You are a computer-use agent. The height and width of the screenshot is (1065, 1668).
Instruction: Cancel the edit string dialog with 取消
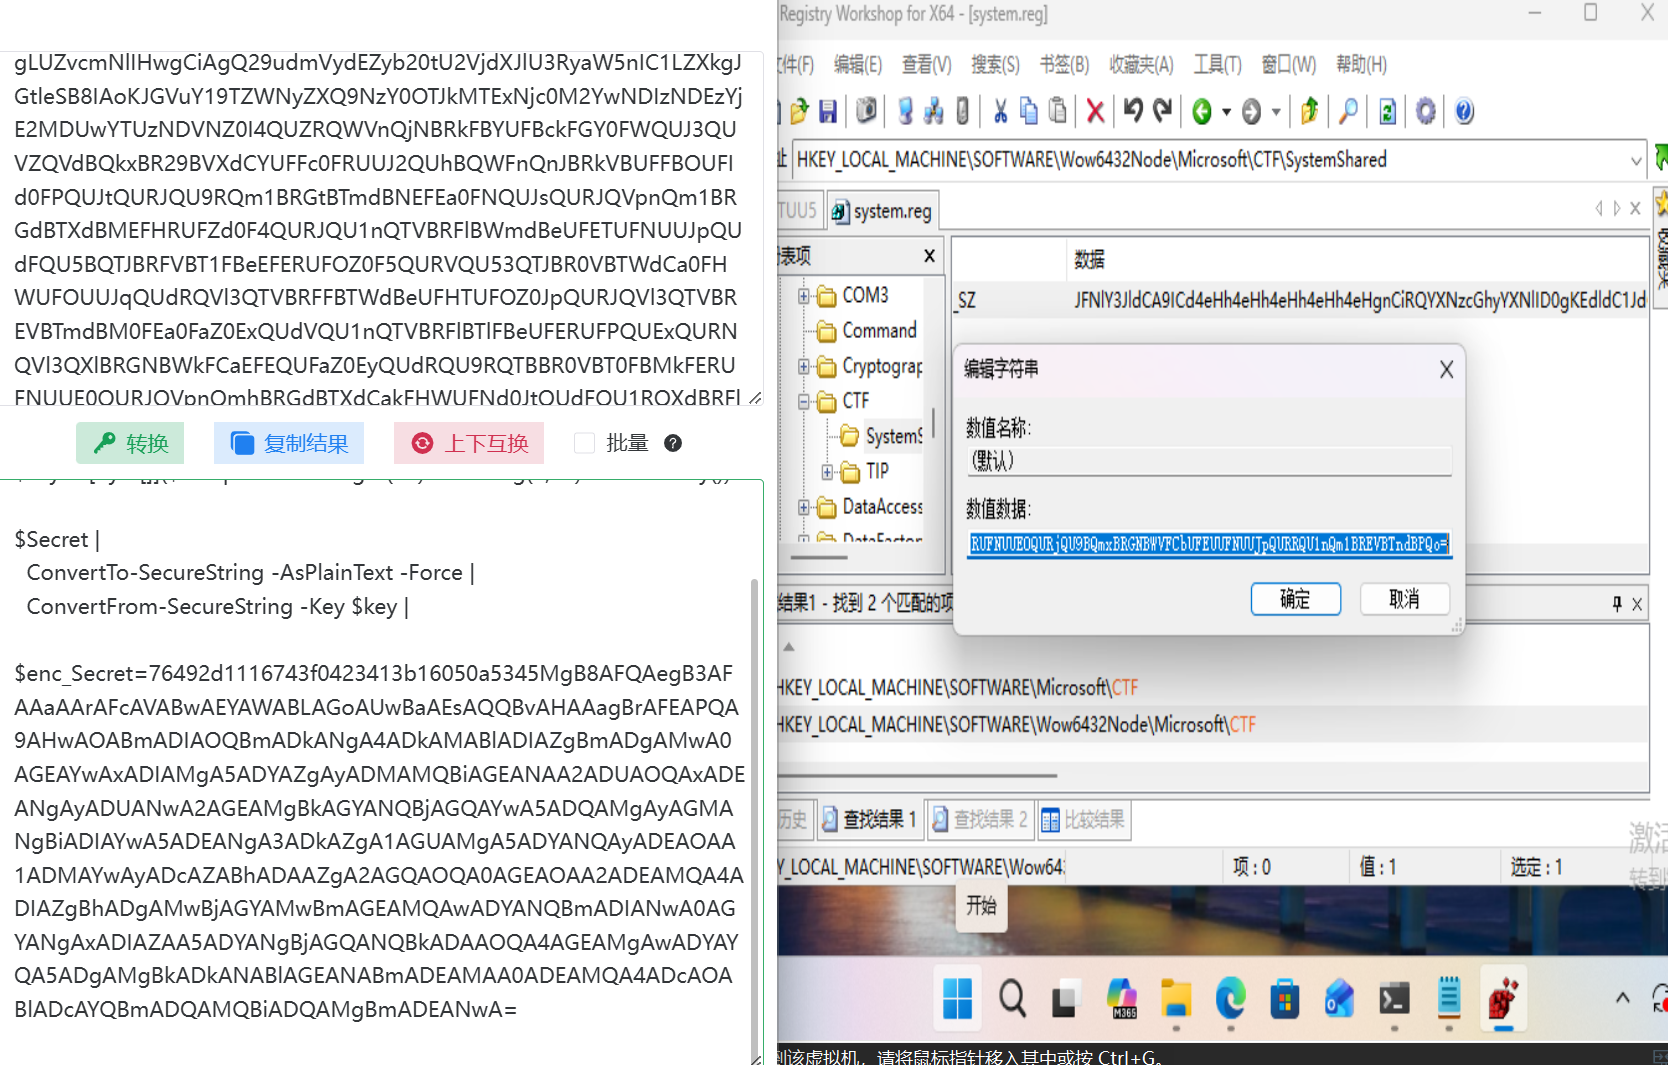coord(1404,599)
